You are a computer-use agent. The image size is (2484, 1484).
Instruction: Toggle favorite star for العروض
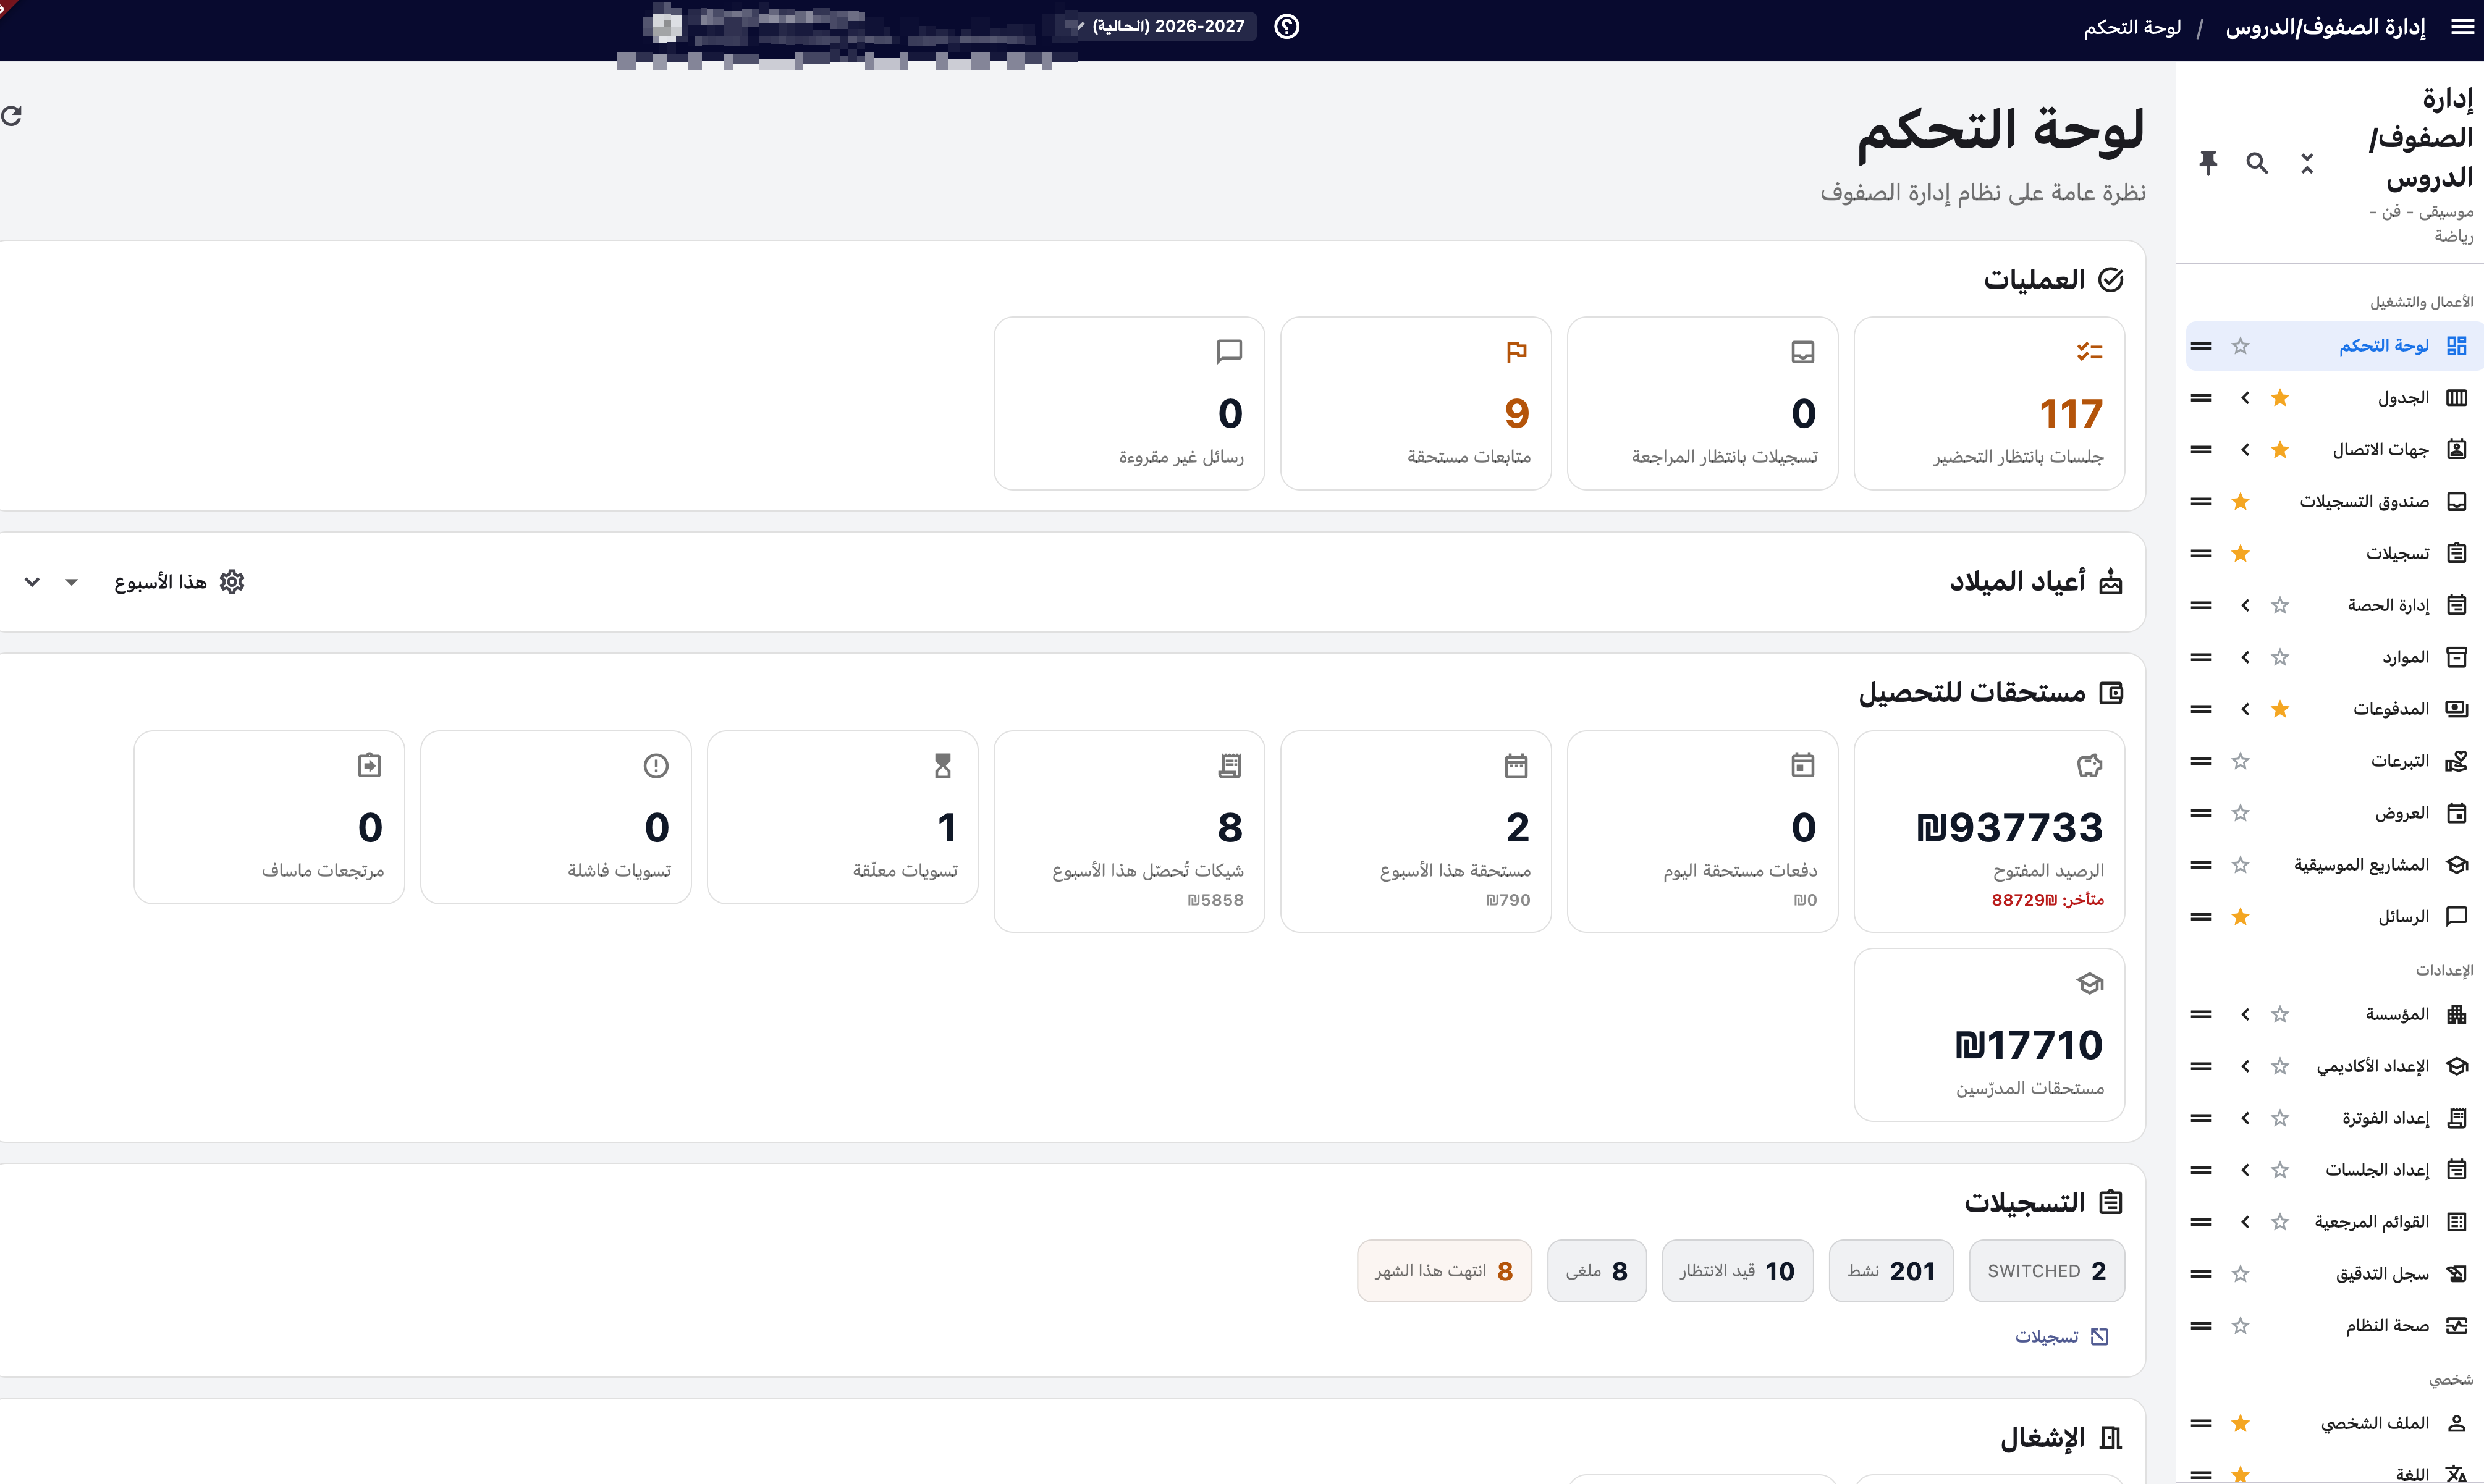click(2240, 813)
